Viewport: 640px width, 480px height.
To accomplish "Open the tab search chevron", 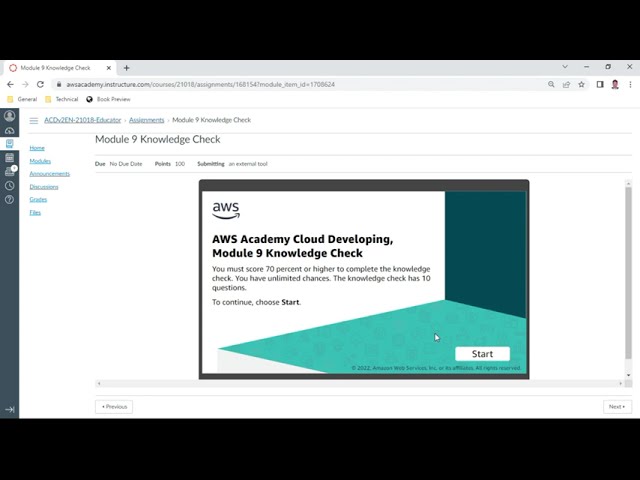I will click(x=565, y=67).
